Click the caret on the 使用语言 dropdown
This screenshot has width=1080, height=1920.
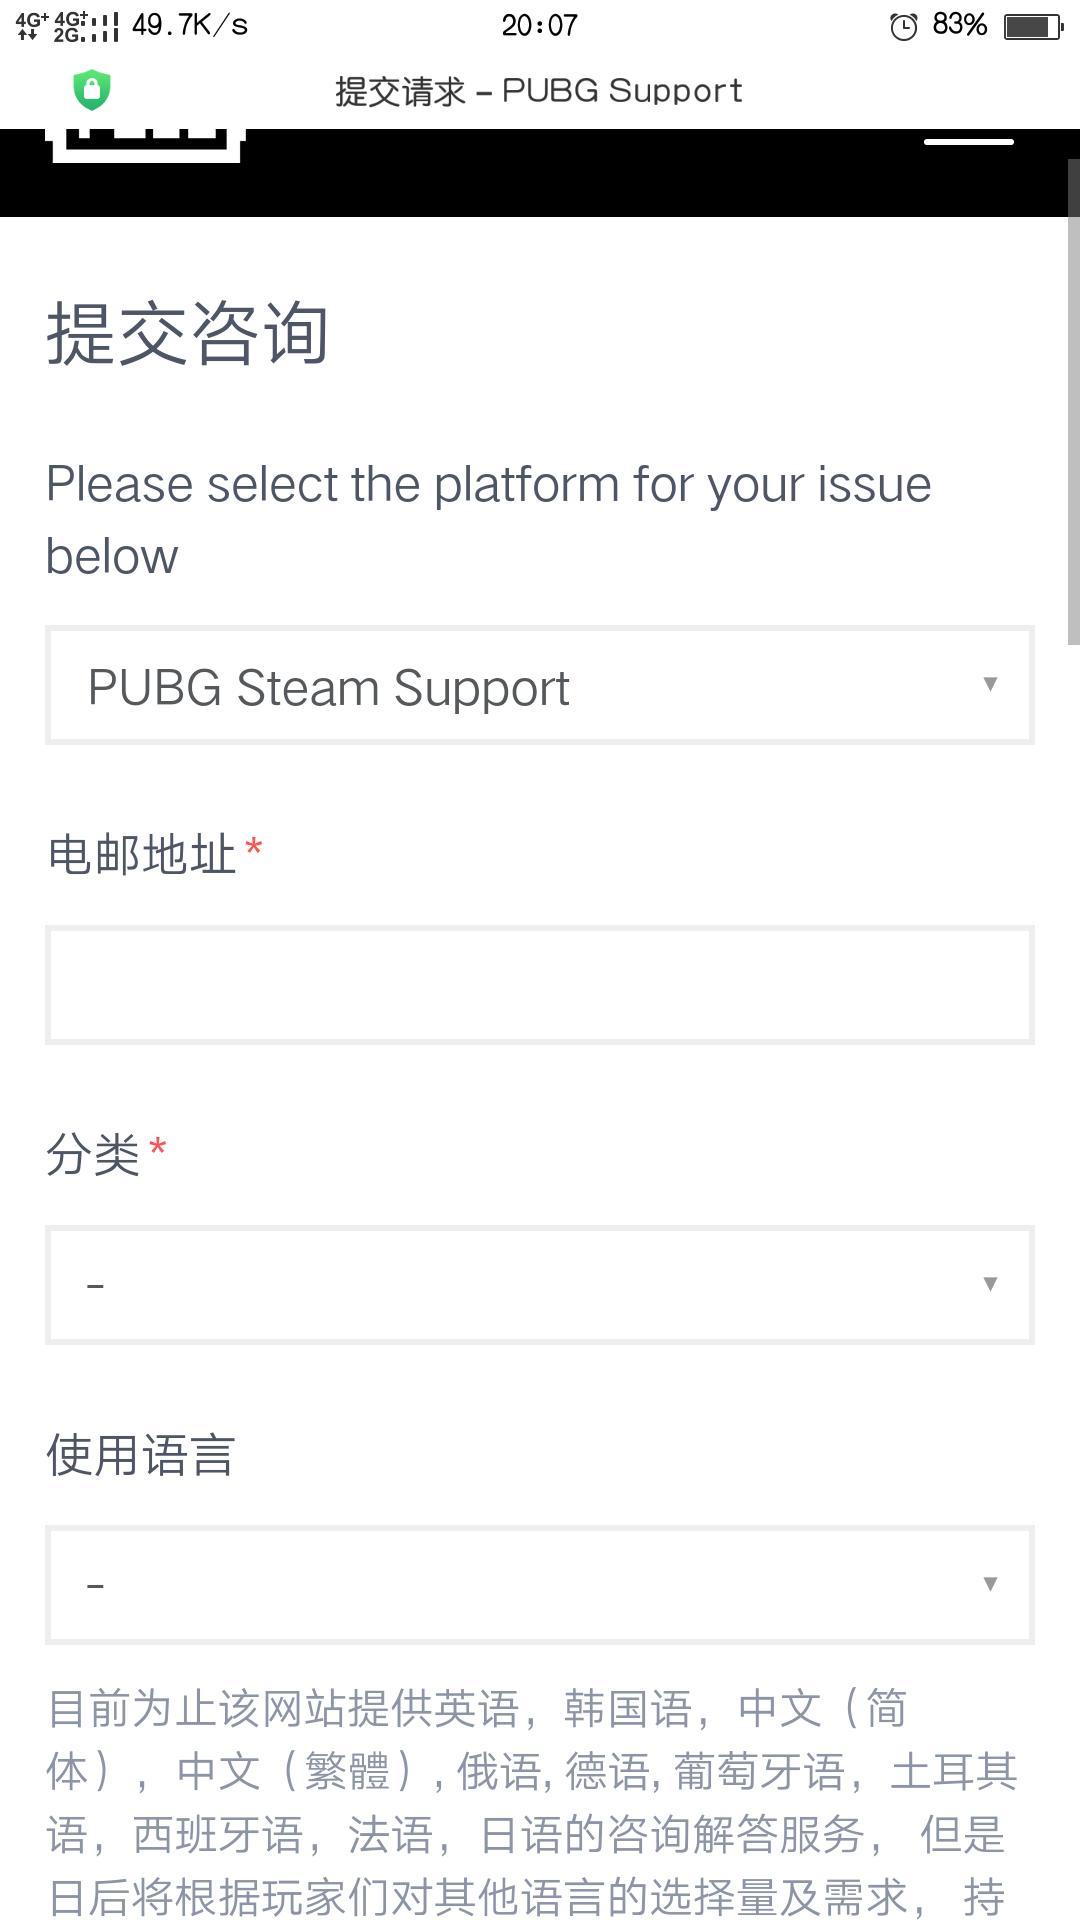(990, 1583)
